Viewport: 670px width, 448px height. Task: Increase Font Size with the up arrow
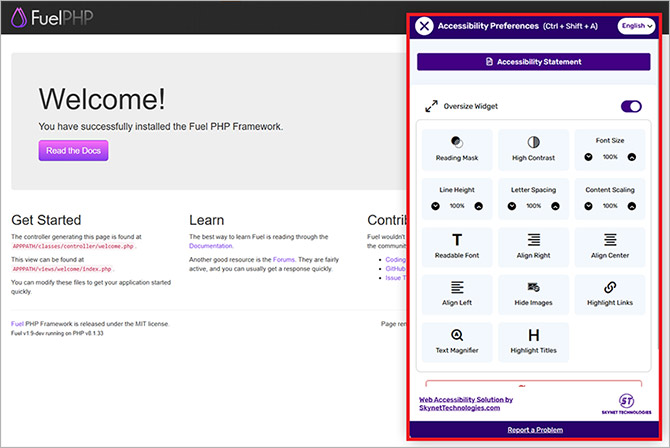(632, 157)
